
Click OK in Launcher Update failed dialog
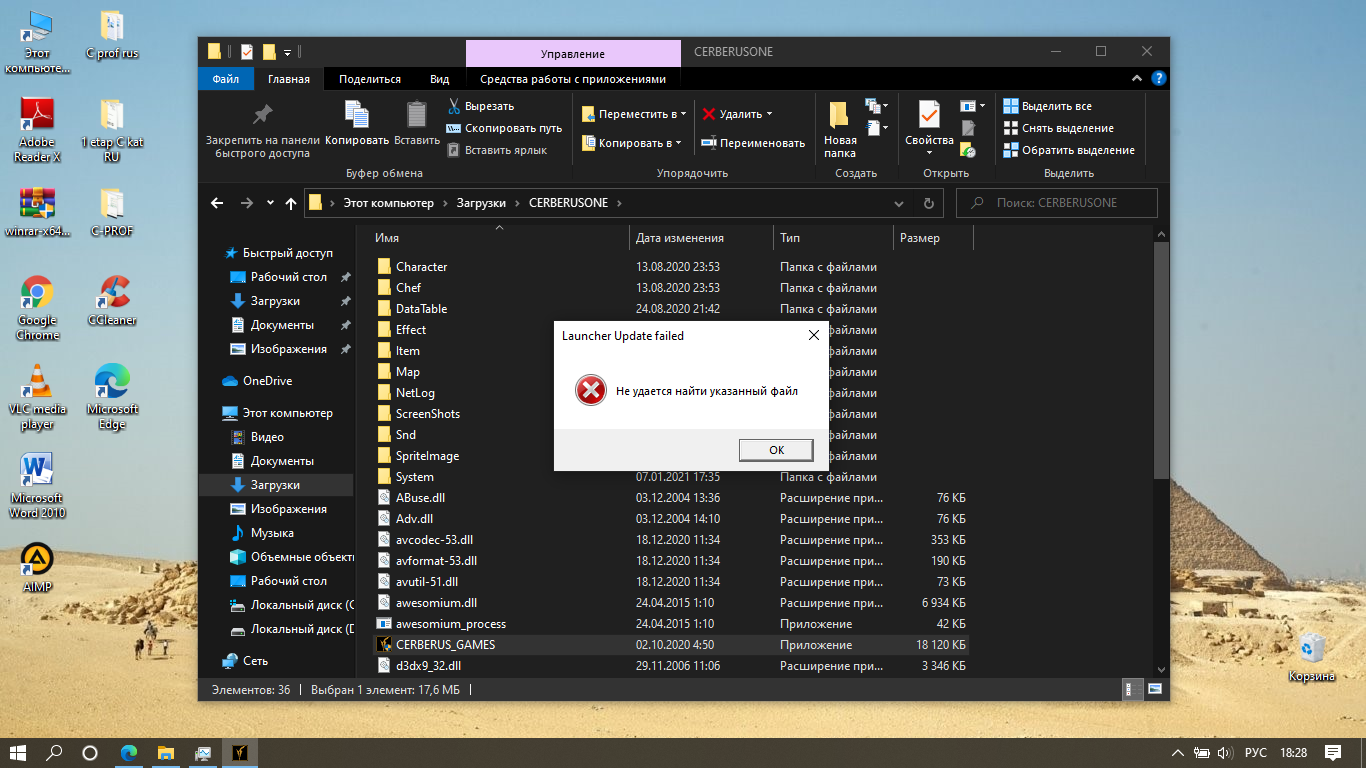pyautogui.click(x=776, y=450)
